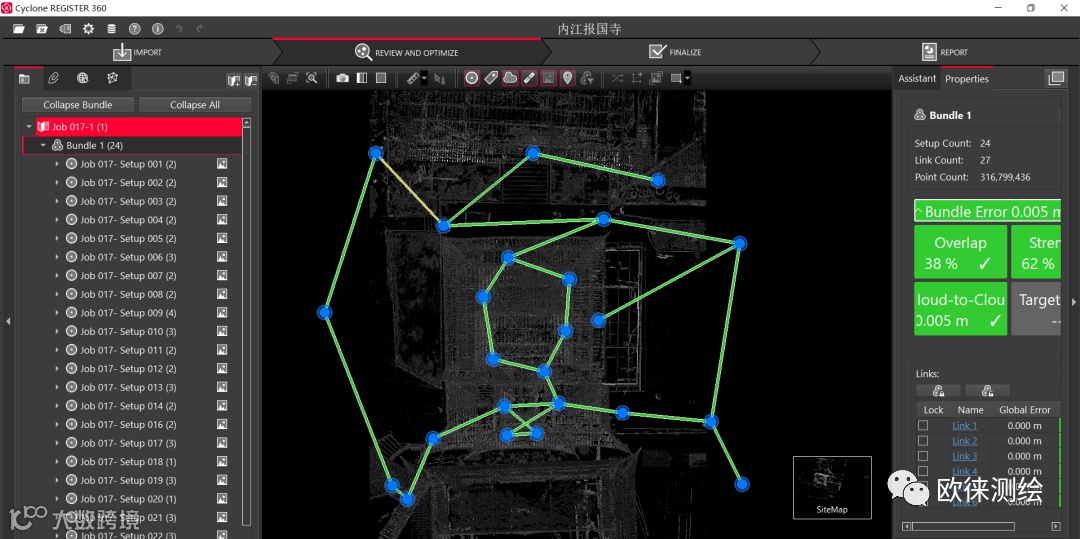Viewport: 1080px width, 539px height.
Task: Toggle setup markers display icon
Action: click(472, 78)
